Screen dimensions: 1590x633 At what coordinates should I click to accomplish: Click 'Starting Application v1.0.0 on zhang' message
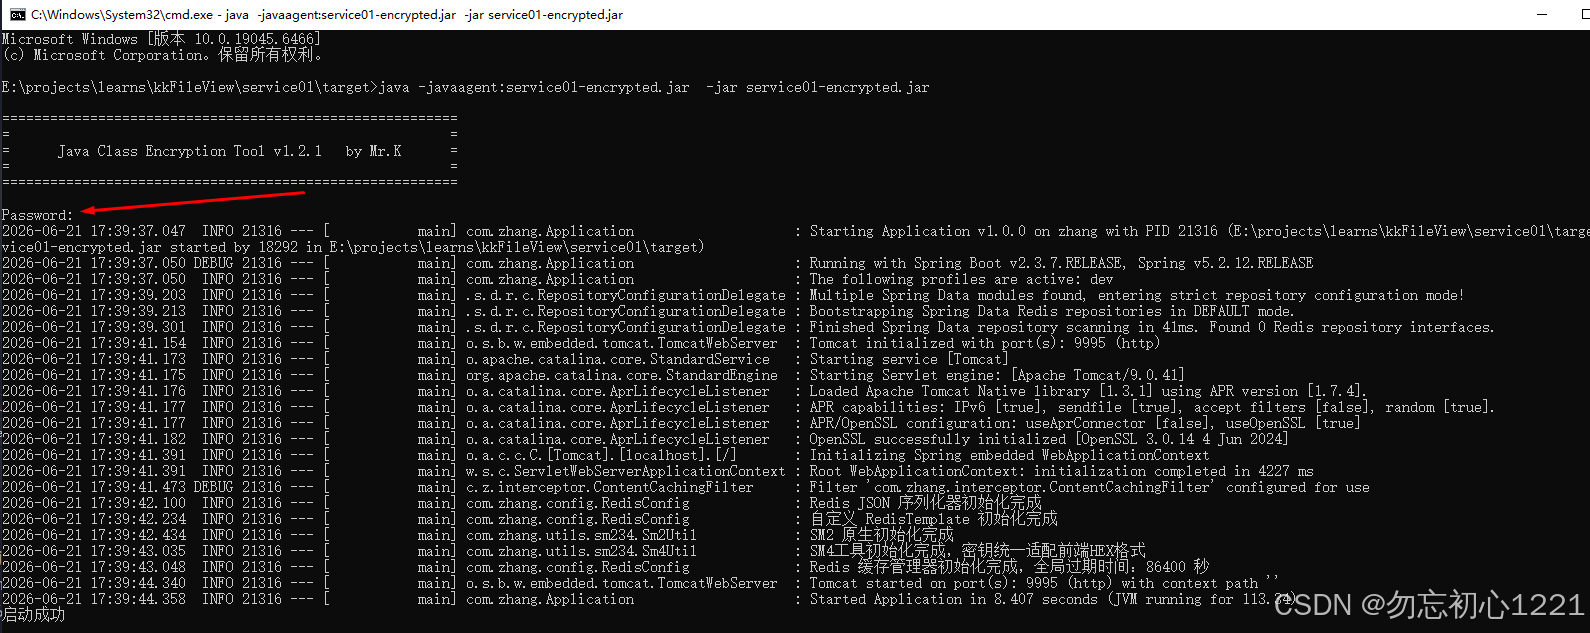pos(1199,231)
